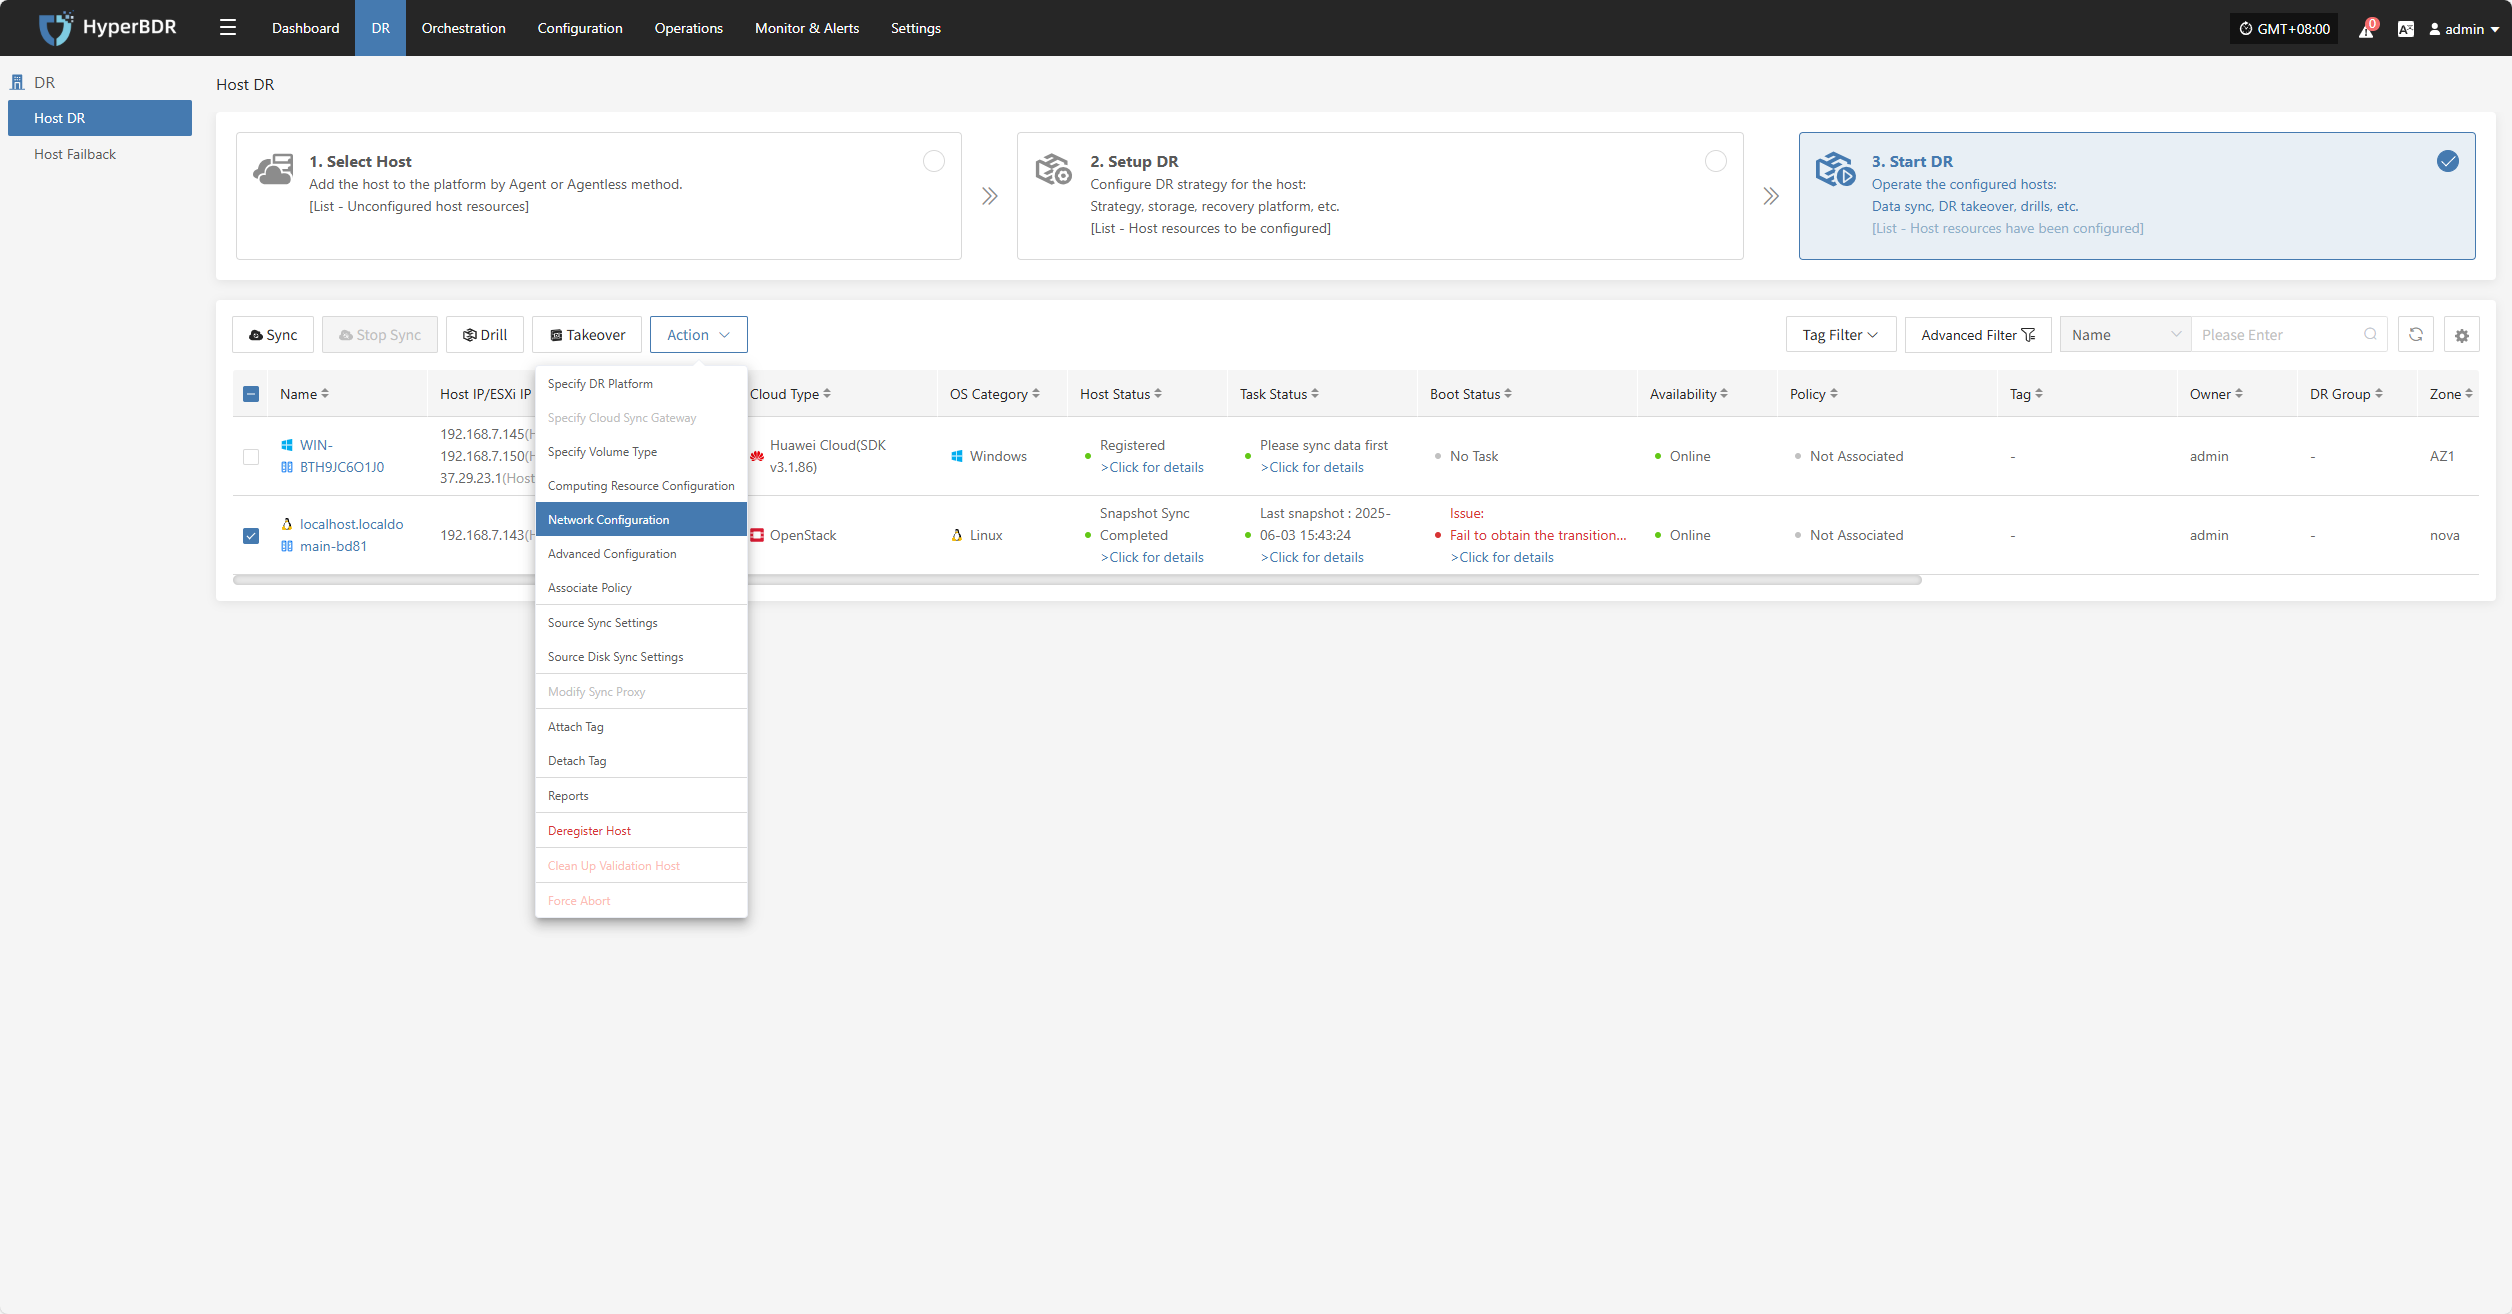Toggle the select-all header checkbox
Viewport: 2512px width, 1314px height.
pos(251,394)
